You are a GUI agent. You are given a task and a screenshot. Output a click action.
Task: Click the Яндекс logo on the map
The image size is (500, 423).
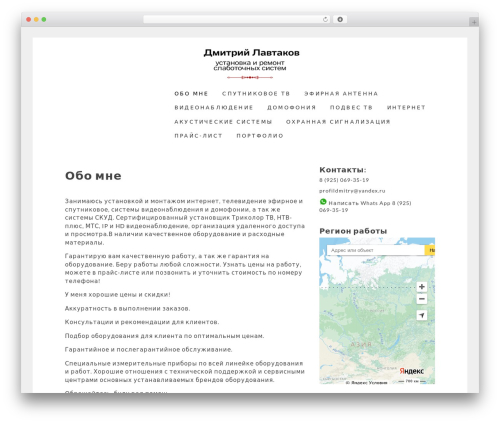pyautogui.click(x=412, y=371)
